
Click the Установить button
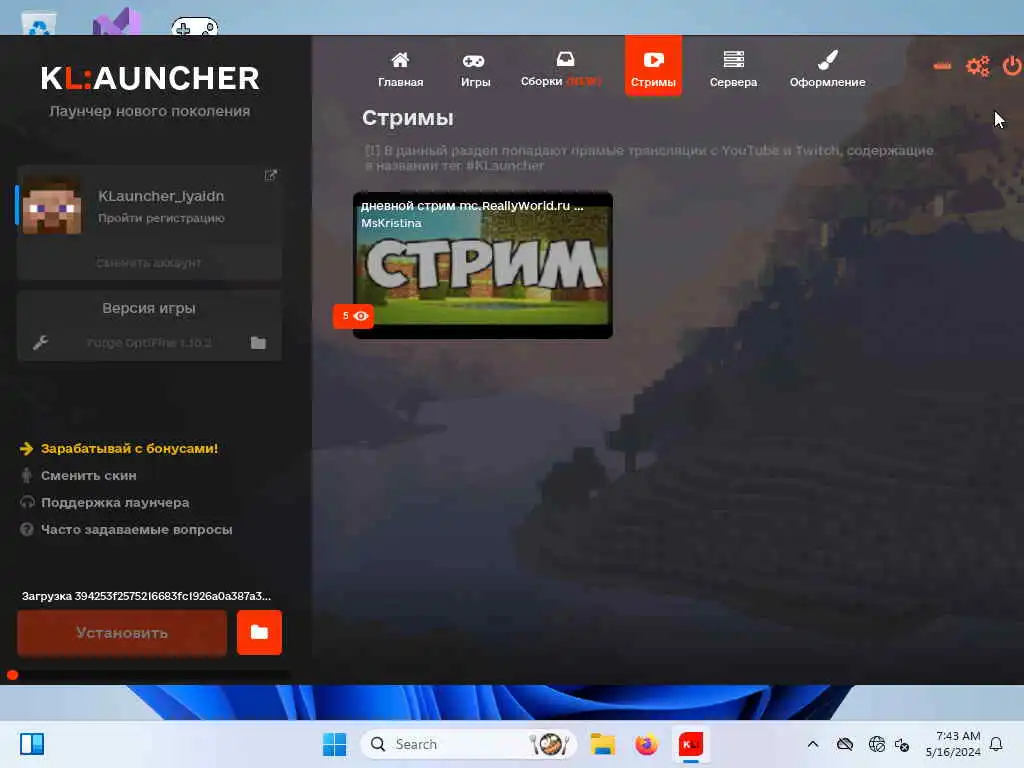click(x=122, y=633)
